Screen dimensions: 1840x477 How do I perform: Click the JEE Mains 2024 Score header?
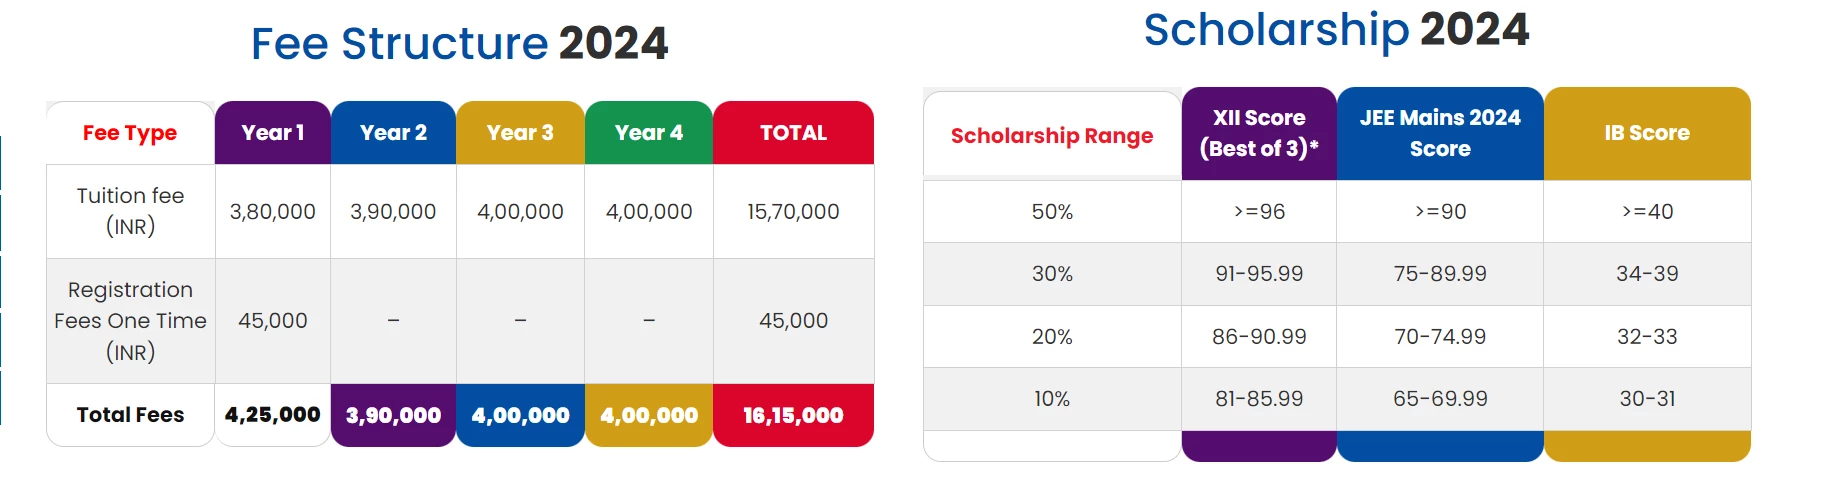pos(1440,133)
